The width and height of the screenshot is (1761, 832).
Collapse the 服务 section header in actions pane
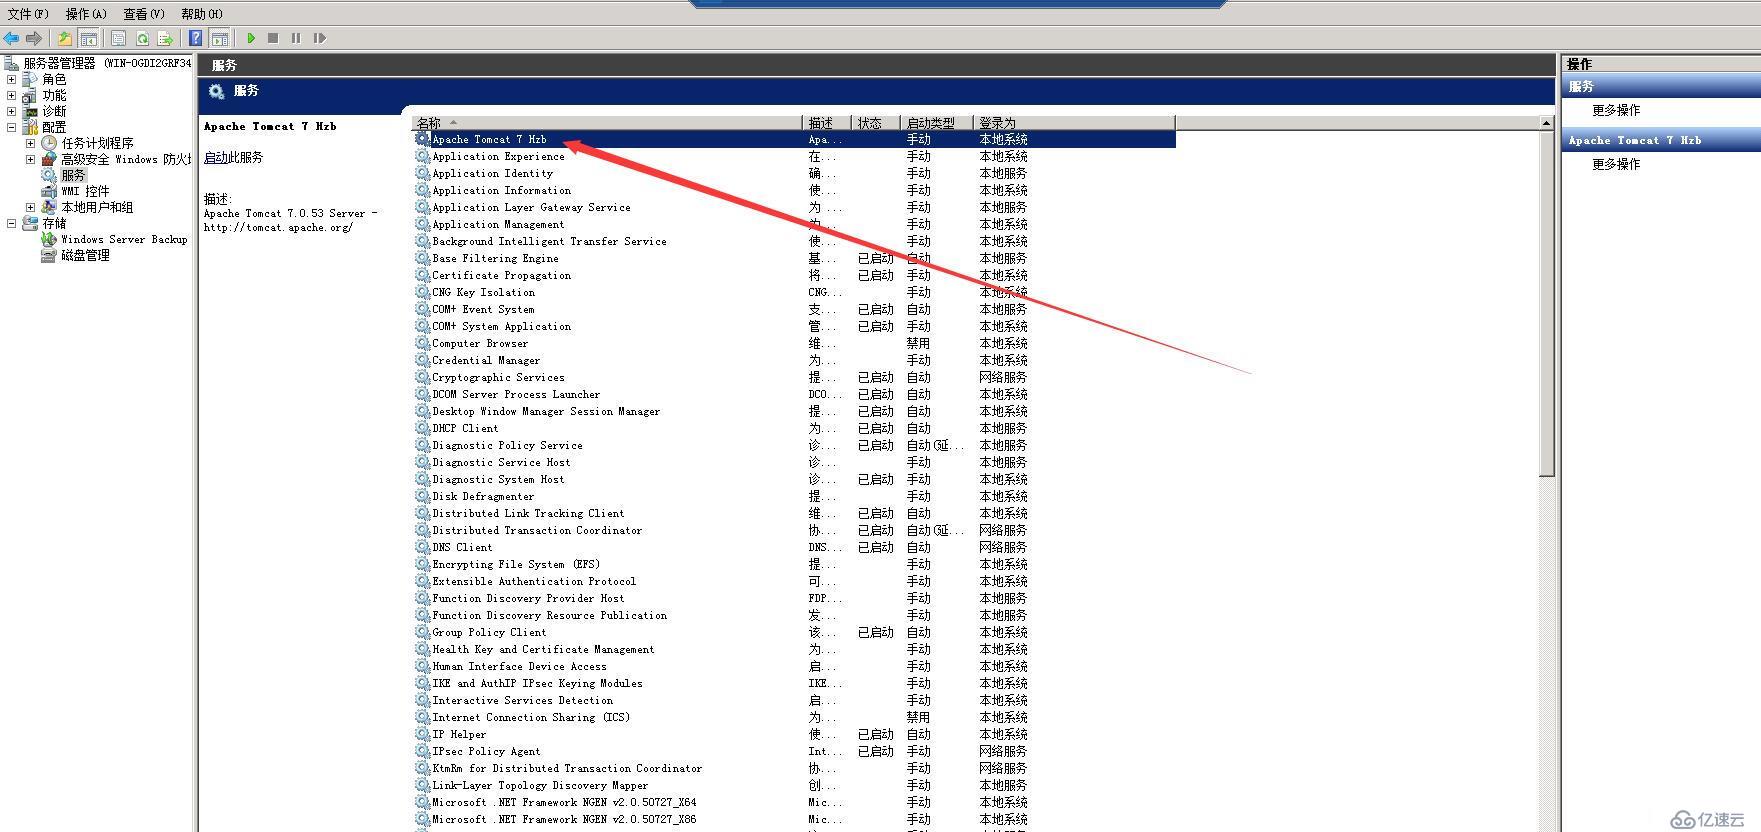1661,87
